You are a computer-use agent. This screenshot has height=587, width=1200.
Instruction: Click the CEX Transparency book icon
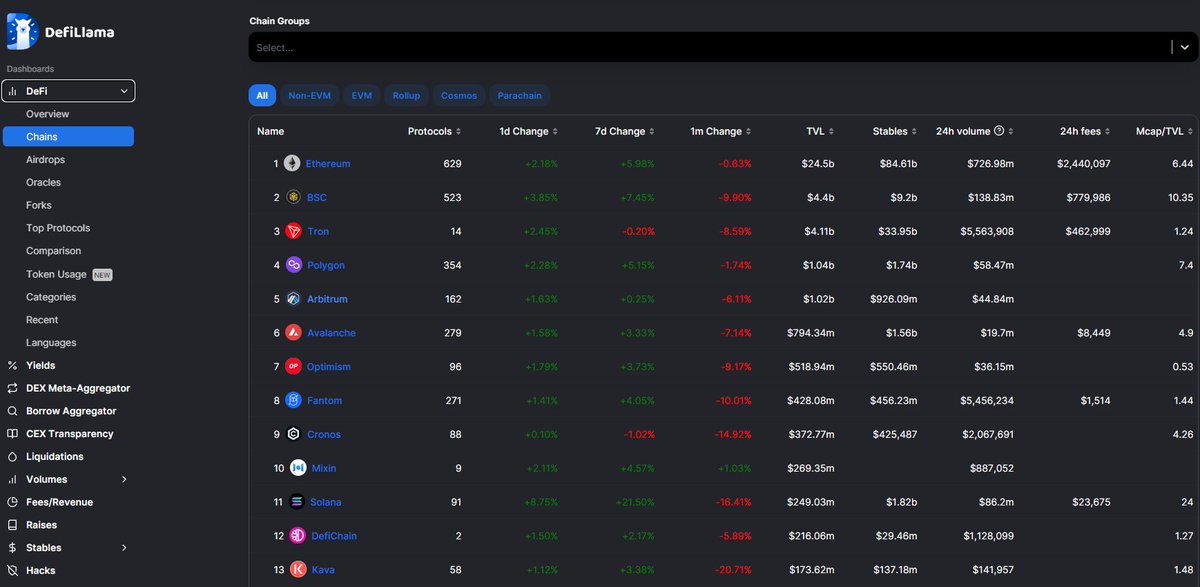pyautogui.click(x=12, y=434)
